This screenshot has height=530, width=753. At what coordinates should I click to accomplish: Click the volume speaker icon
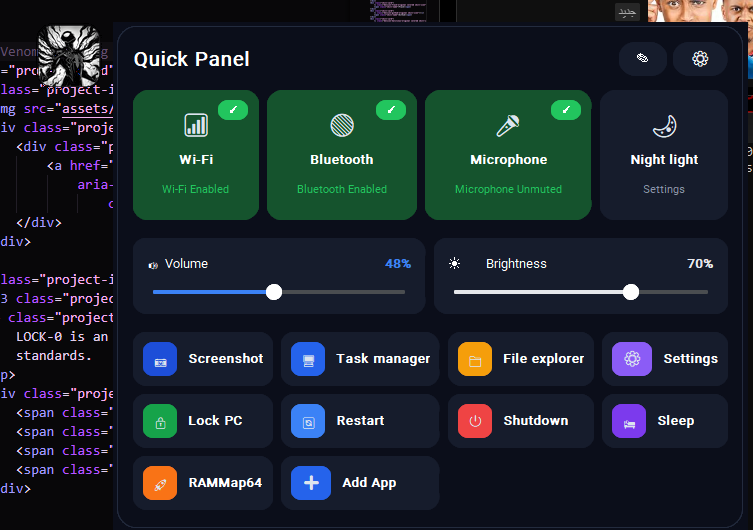(x=153, y=265)
